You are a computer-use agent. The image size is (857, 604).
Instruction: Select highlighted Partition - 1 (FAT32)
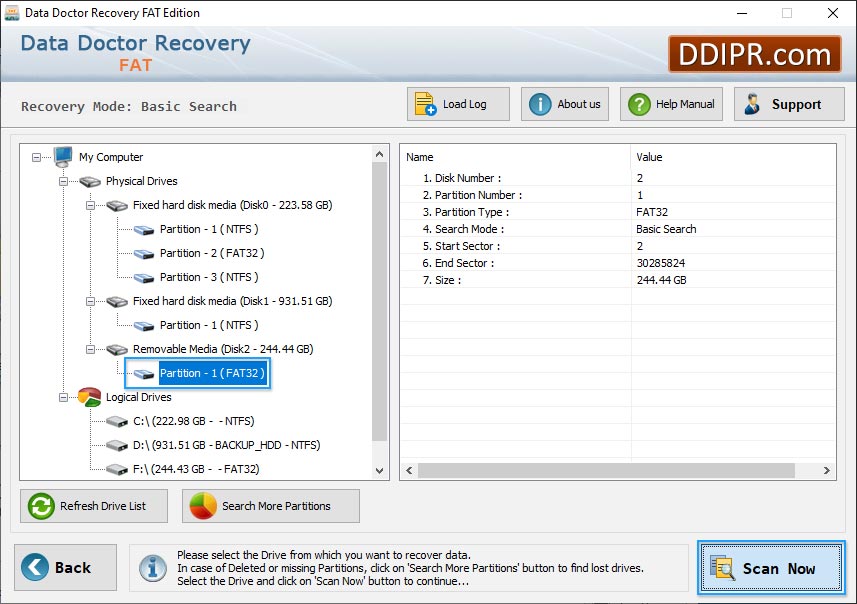click(x=213, y=373)
